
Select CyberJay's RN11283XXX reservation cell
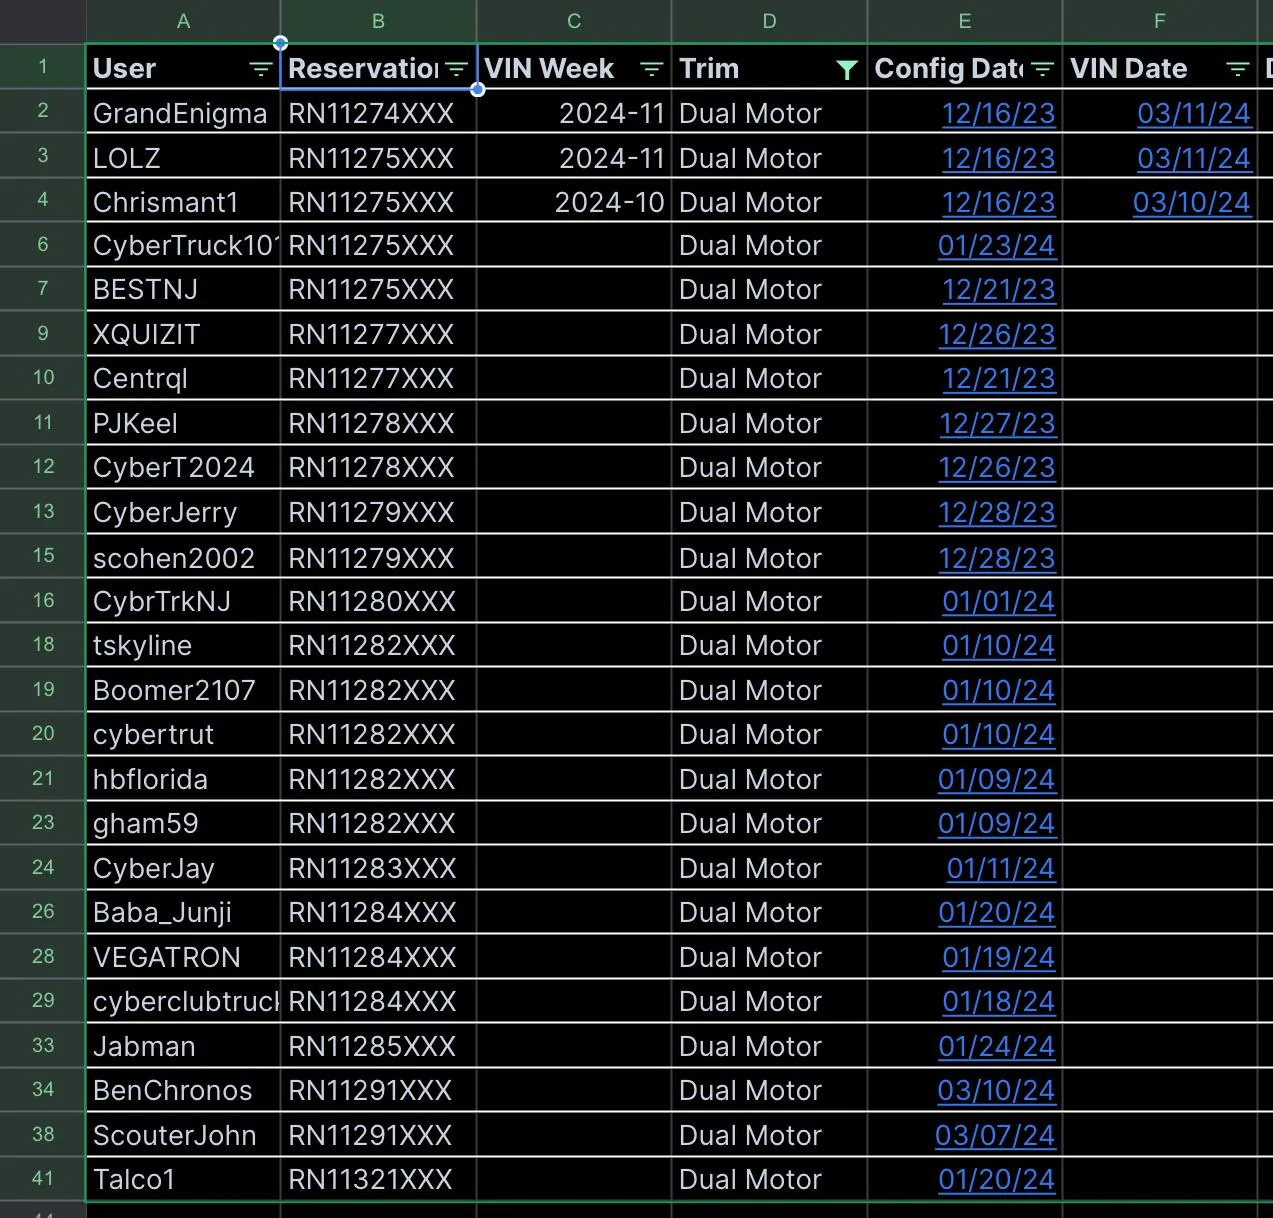pyautogui.click(x=378, y=868)
